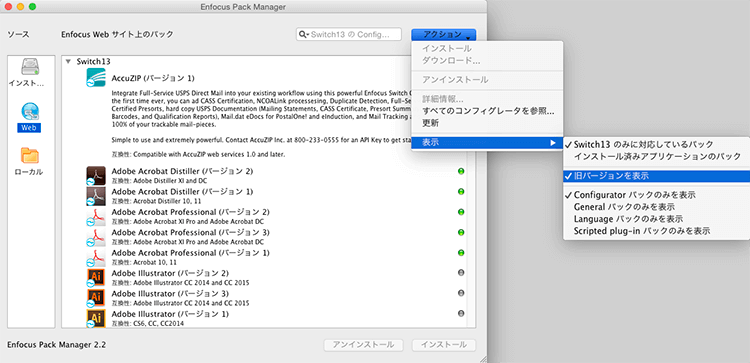This screenshot has height=363, width=750.
Task: Click gray status dot for Illustrator version 3
Action: (461, 293)
